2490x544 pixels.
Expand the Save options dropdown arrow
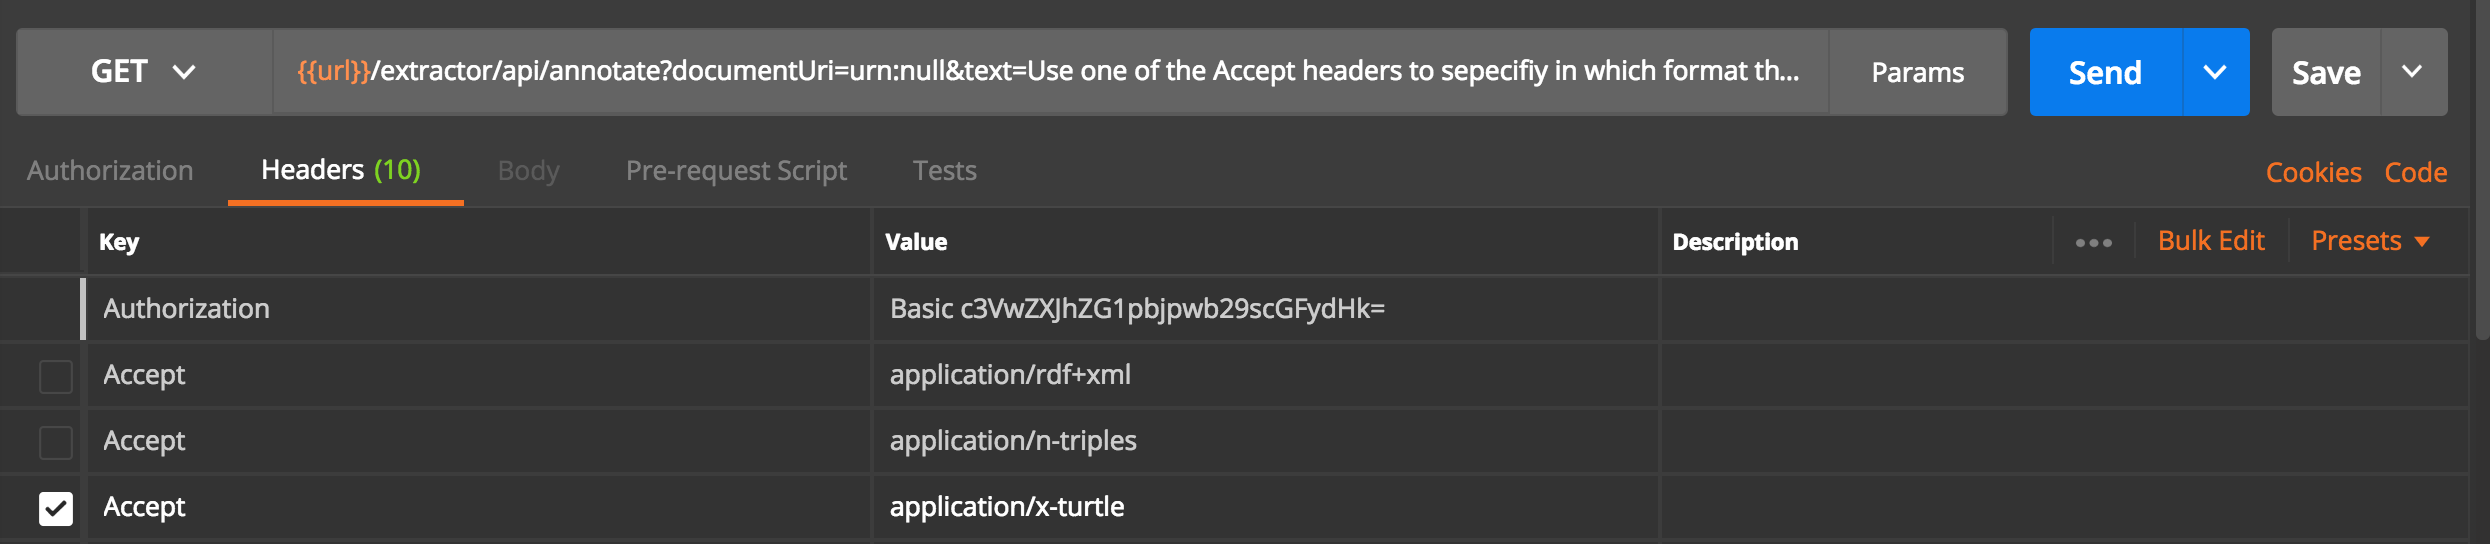tap(2413, 72)
